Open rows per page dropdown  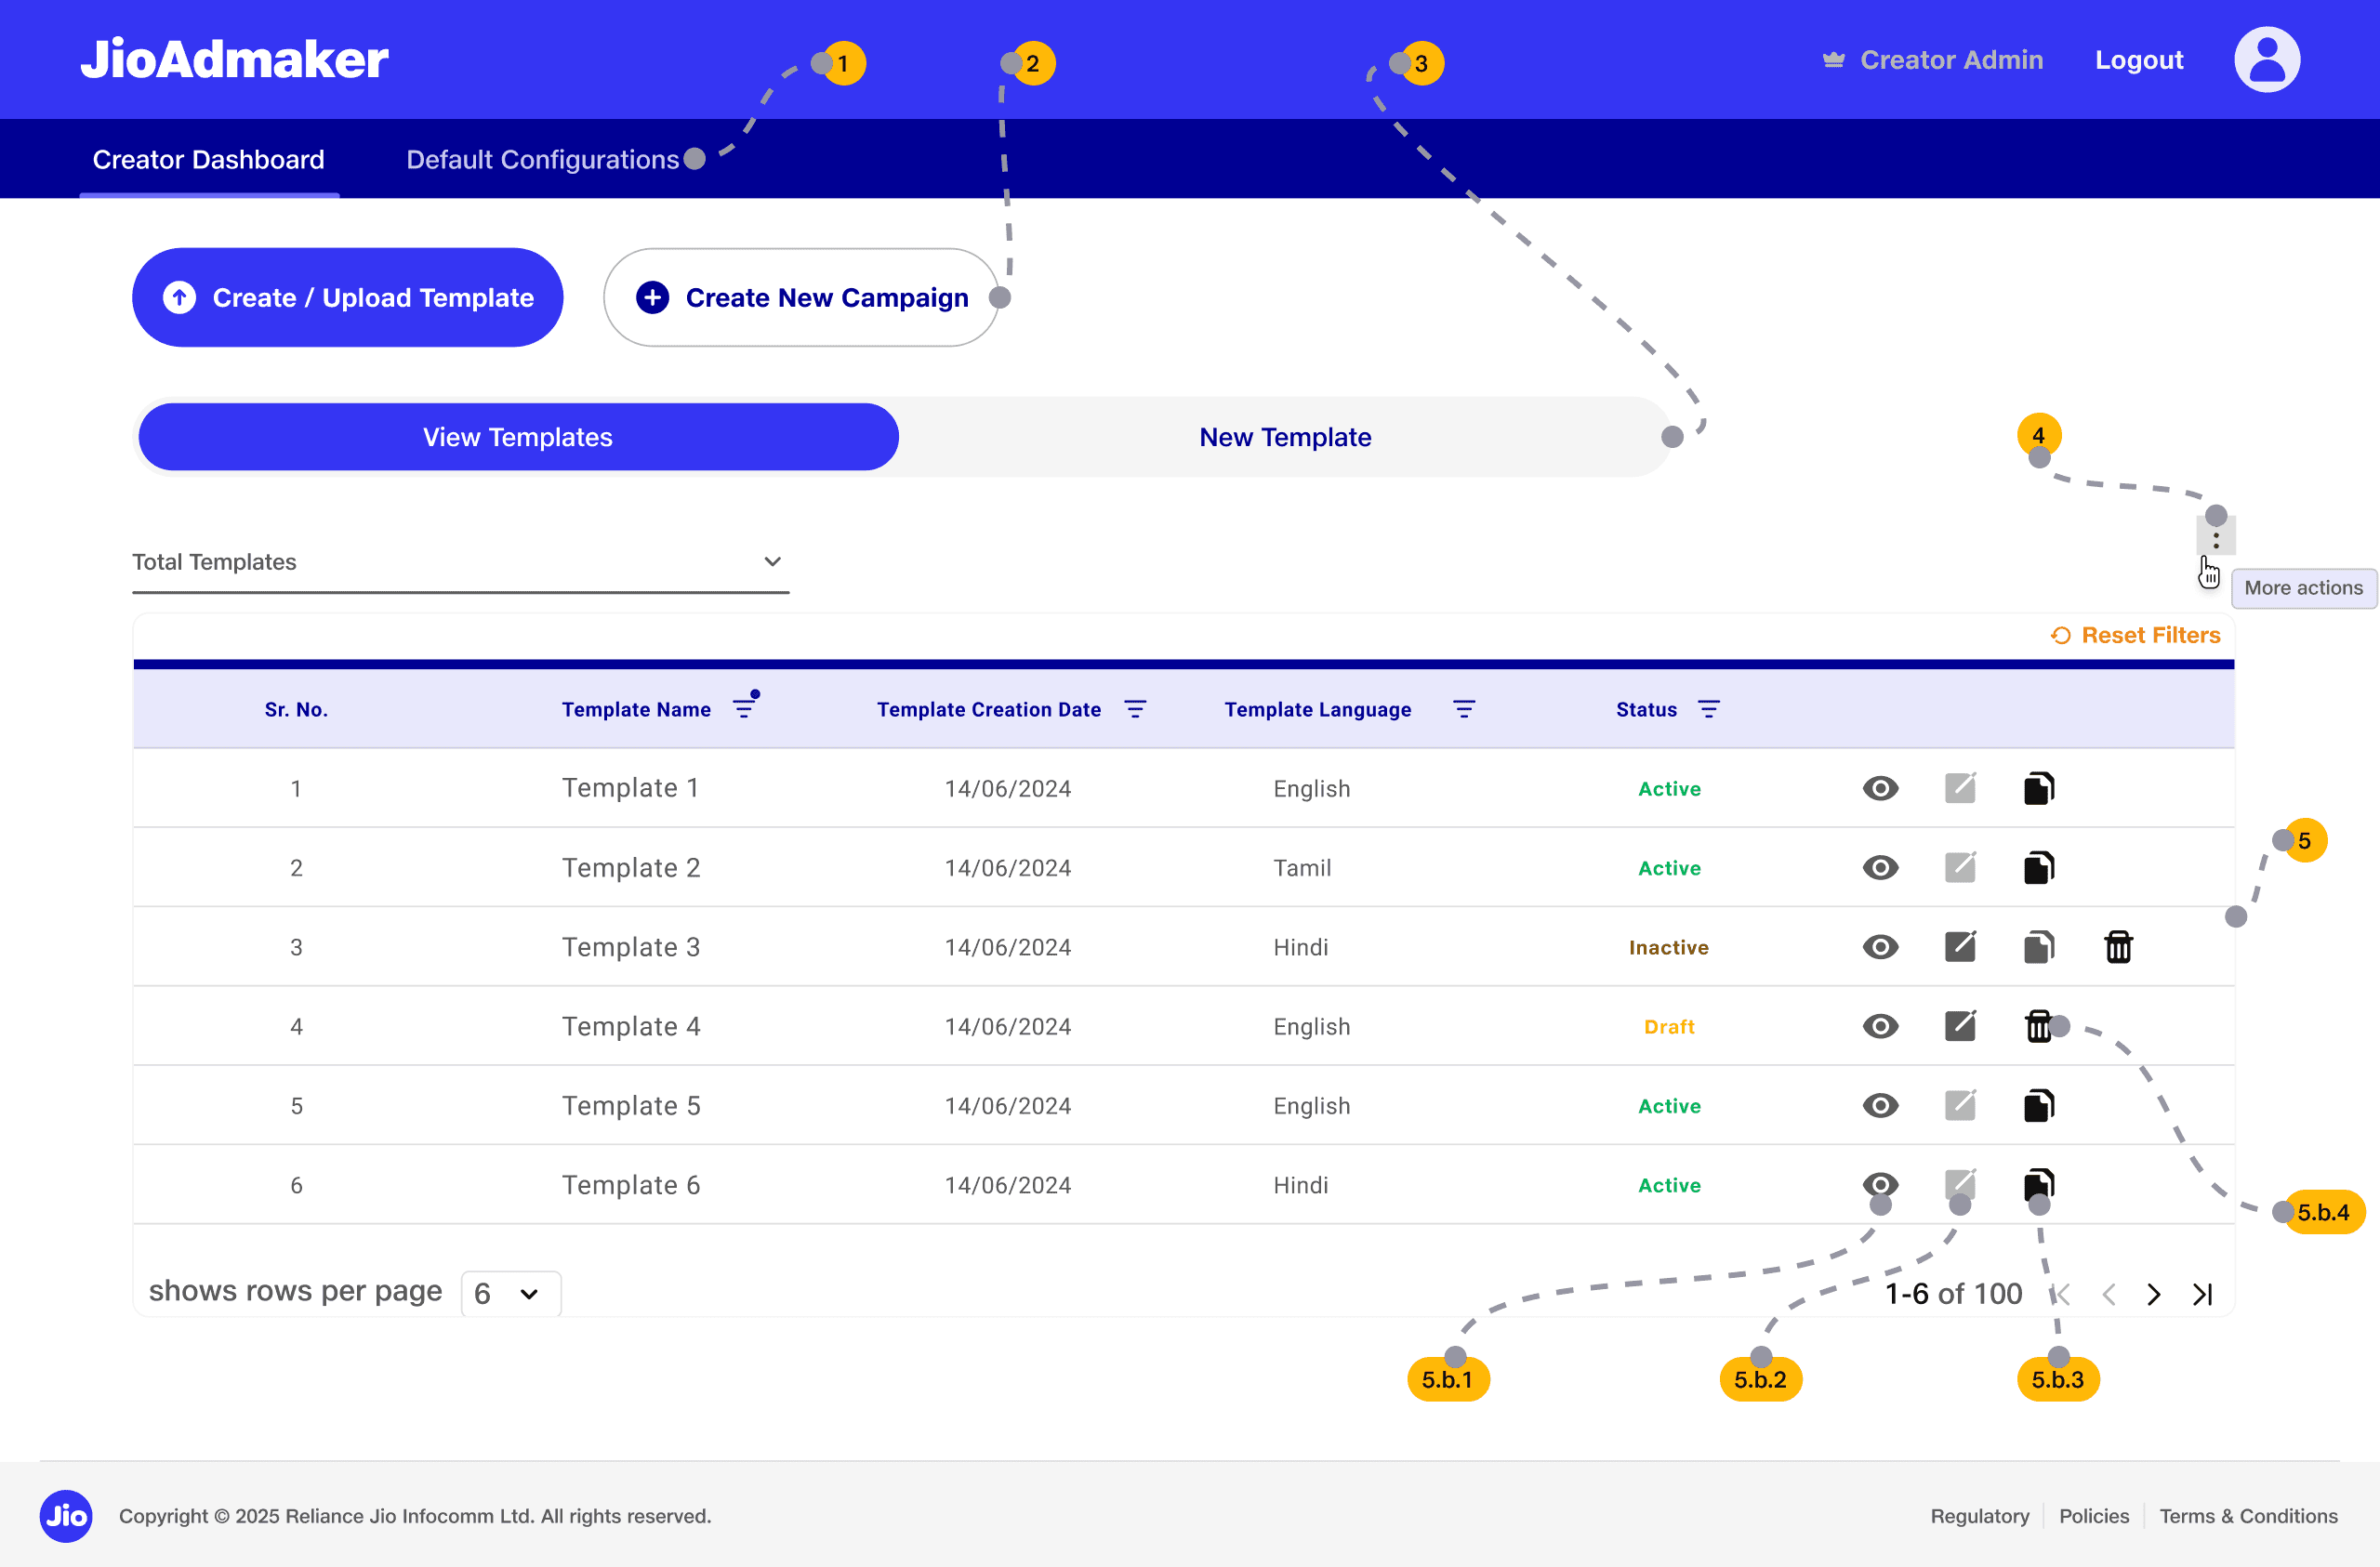pyautogui.click(x=510, y=1294)
